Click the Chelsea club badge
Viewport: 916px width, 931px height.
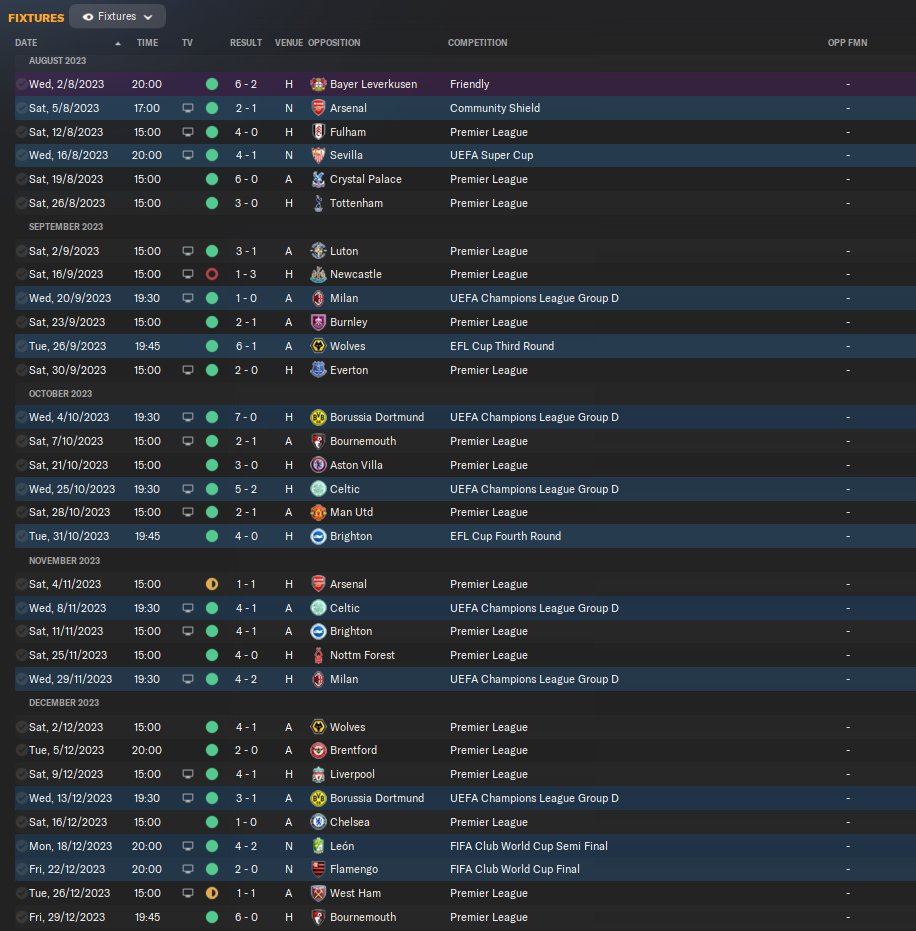click(x=318, y=822)
